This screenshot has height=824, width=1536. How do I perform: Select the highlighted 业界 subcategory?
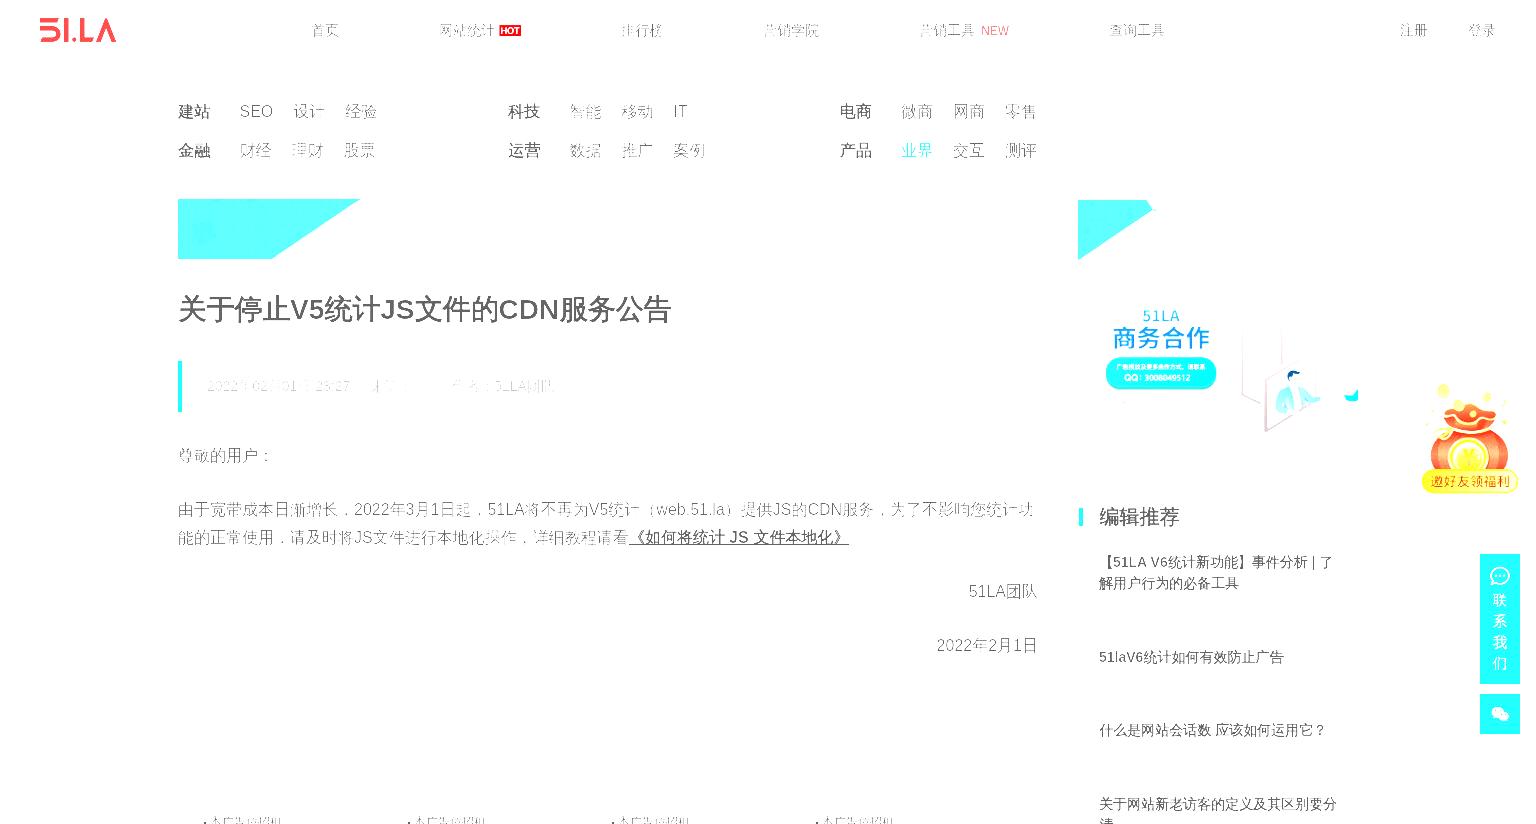[917, 150]
